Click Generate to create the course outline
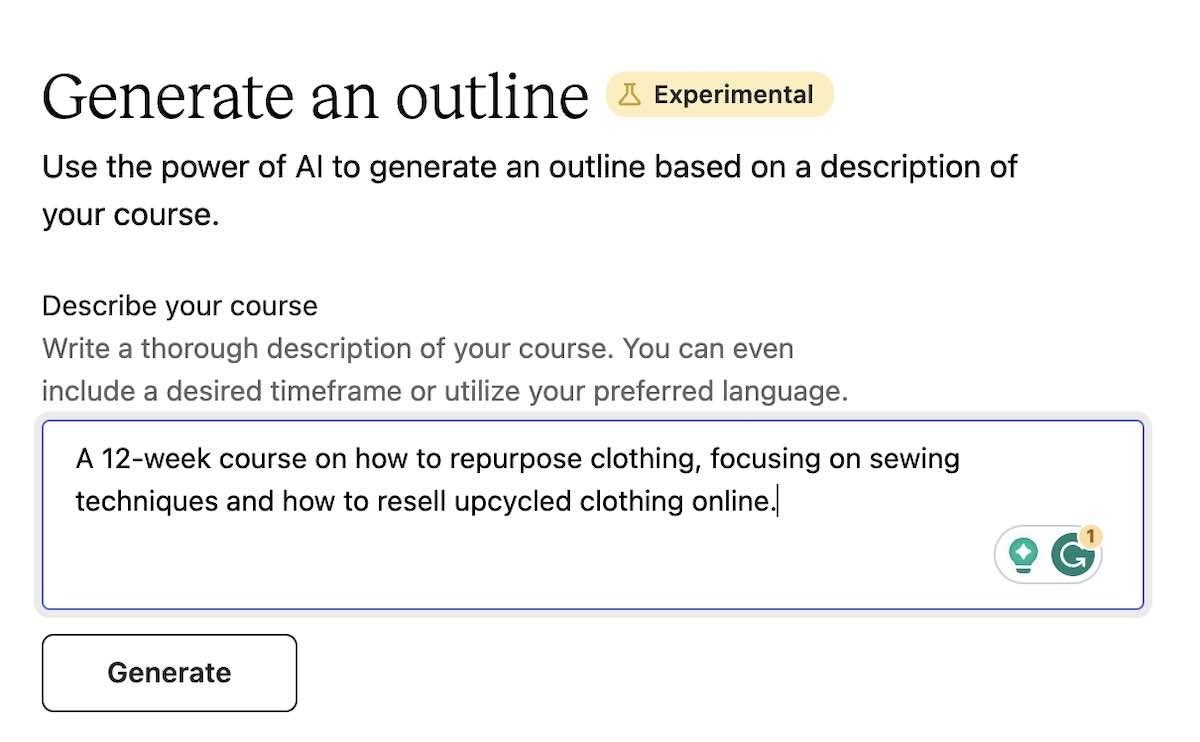The image size is (1200, 742). click(168, 672)
